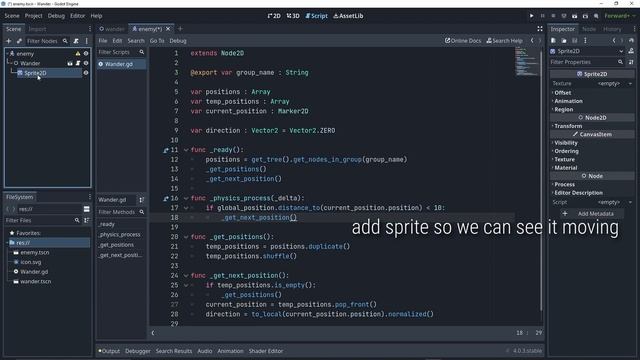
Task: Attach script icon in Scene dock toolbar
Action: pyautogui.click(x=76, y=41)
